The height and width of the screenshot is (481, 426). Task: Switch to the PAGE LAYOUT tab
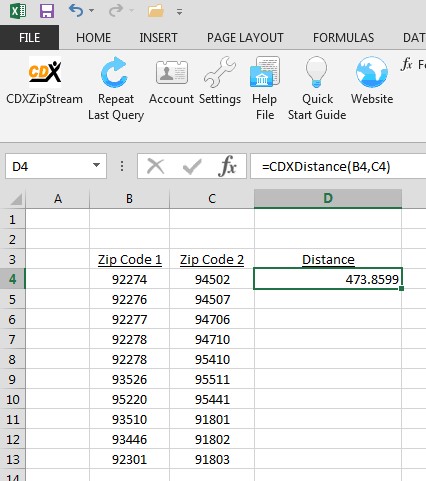[x=245, y=37]
